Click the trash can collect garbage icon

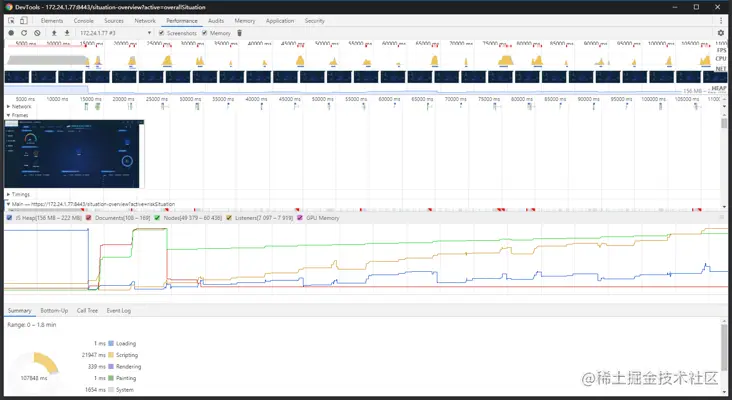coord(239,33)
